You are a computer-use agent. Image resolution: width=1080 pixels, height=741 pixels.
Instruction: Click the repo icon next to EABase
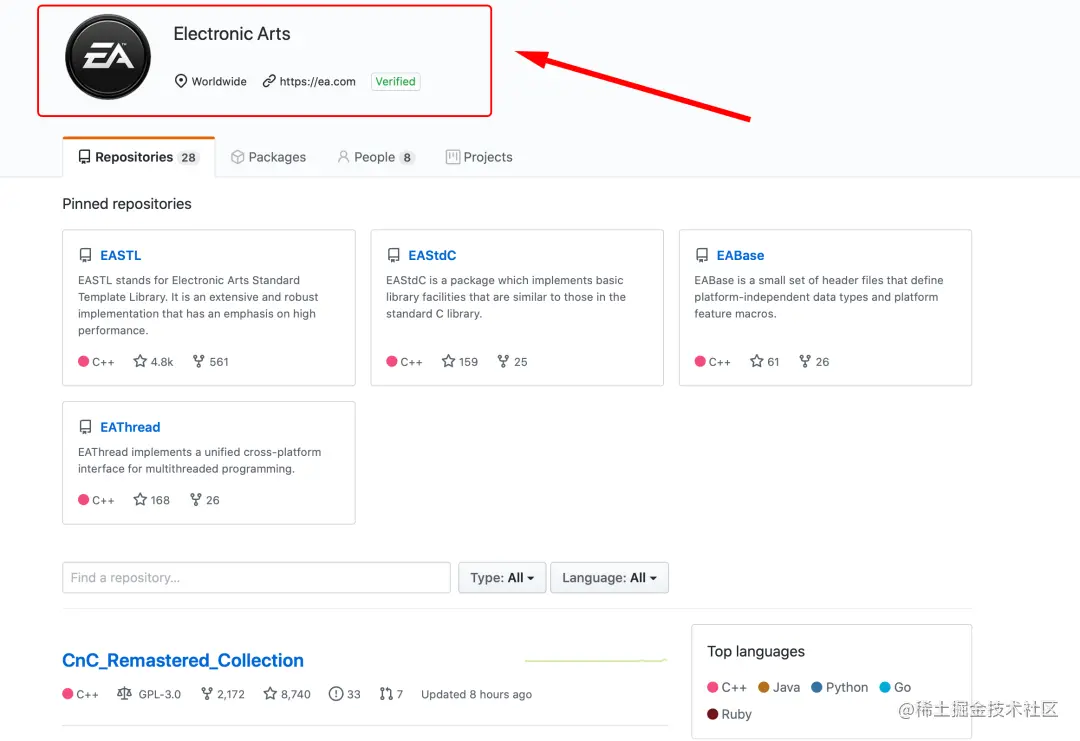click(x=702, y=255)
